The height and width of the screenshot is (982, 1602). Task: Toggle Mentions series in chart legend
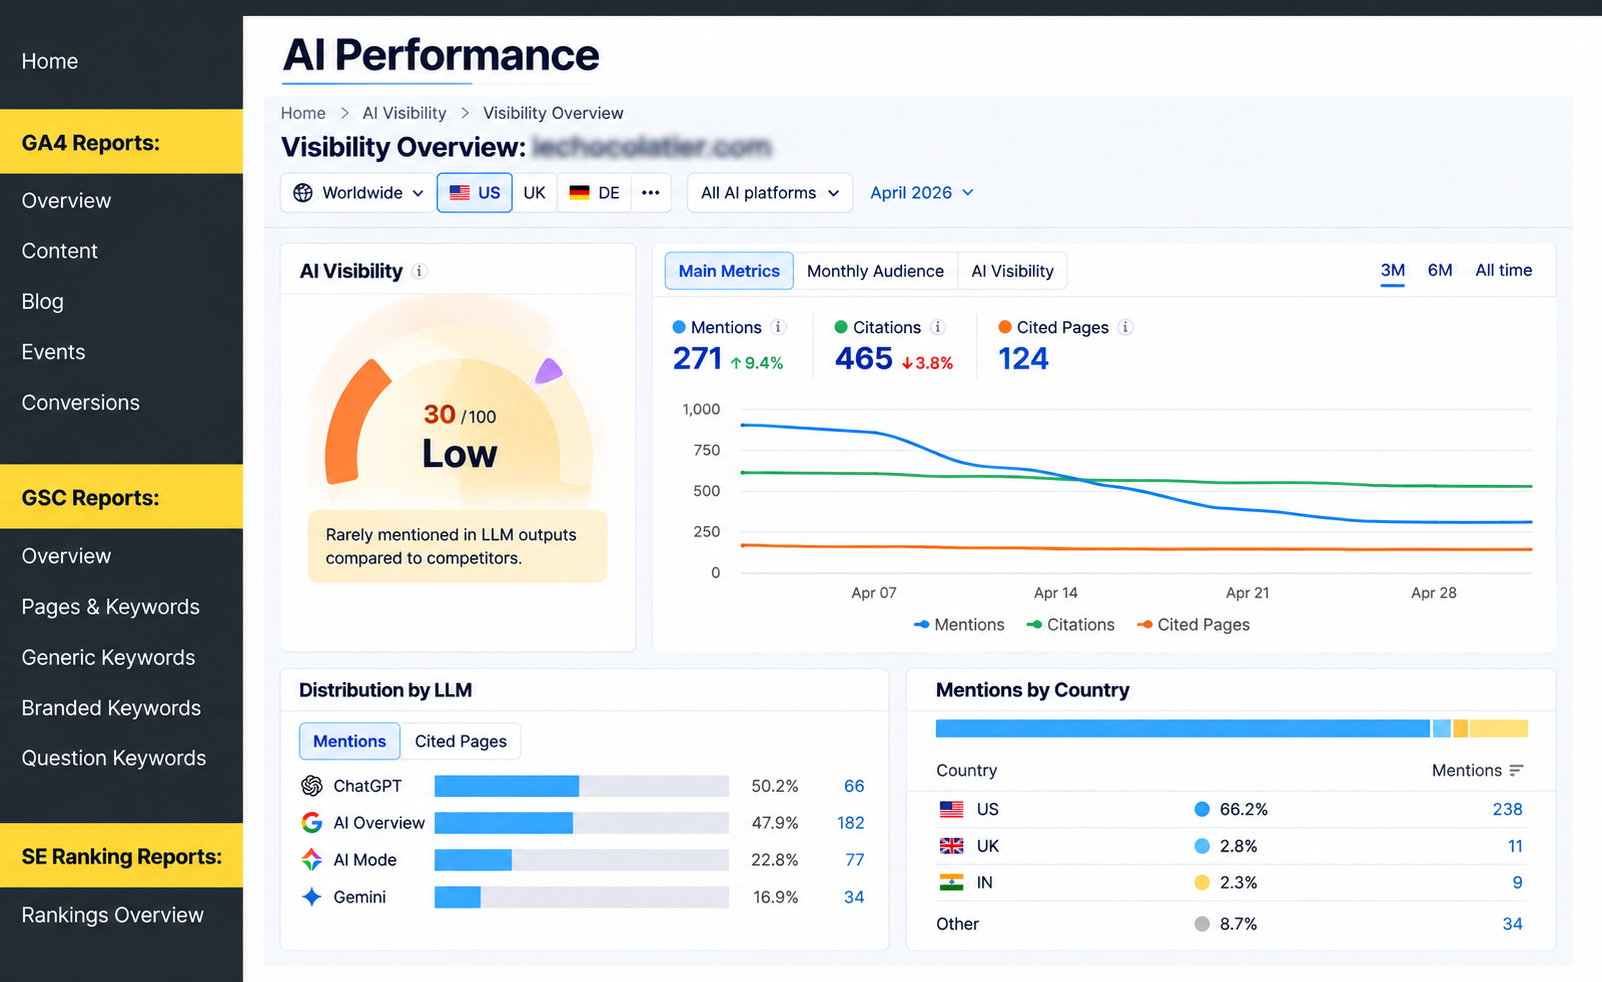point(959,625)
